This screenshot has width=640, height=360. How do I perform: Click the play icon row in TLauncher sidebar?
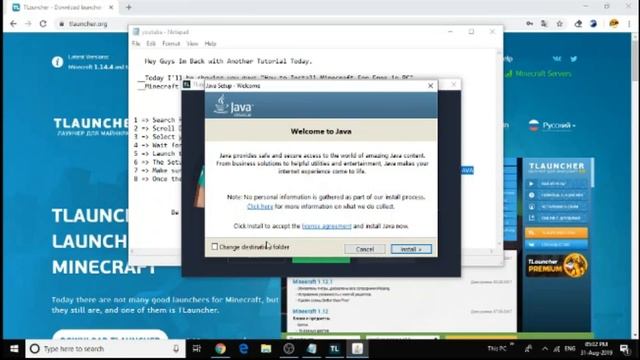click(x=556, y=184)
